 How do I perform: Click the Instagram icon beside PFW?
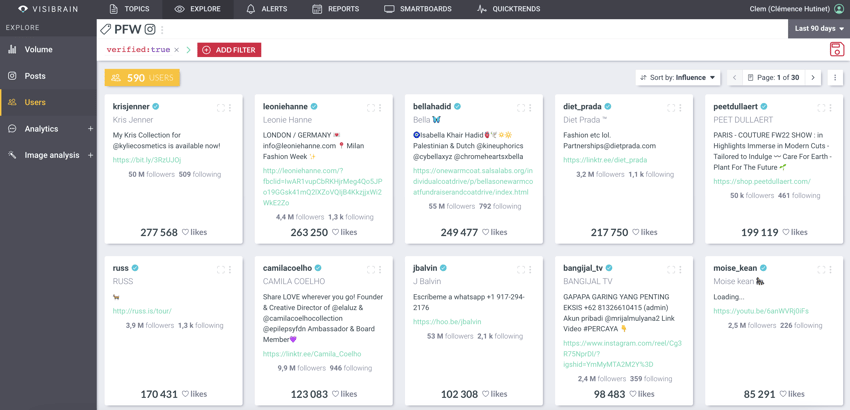click(150, 29)
